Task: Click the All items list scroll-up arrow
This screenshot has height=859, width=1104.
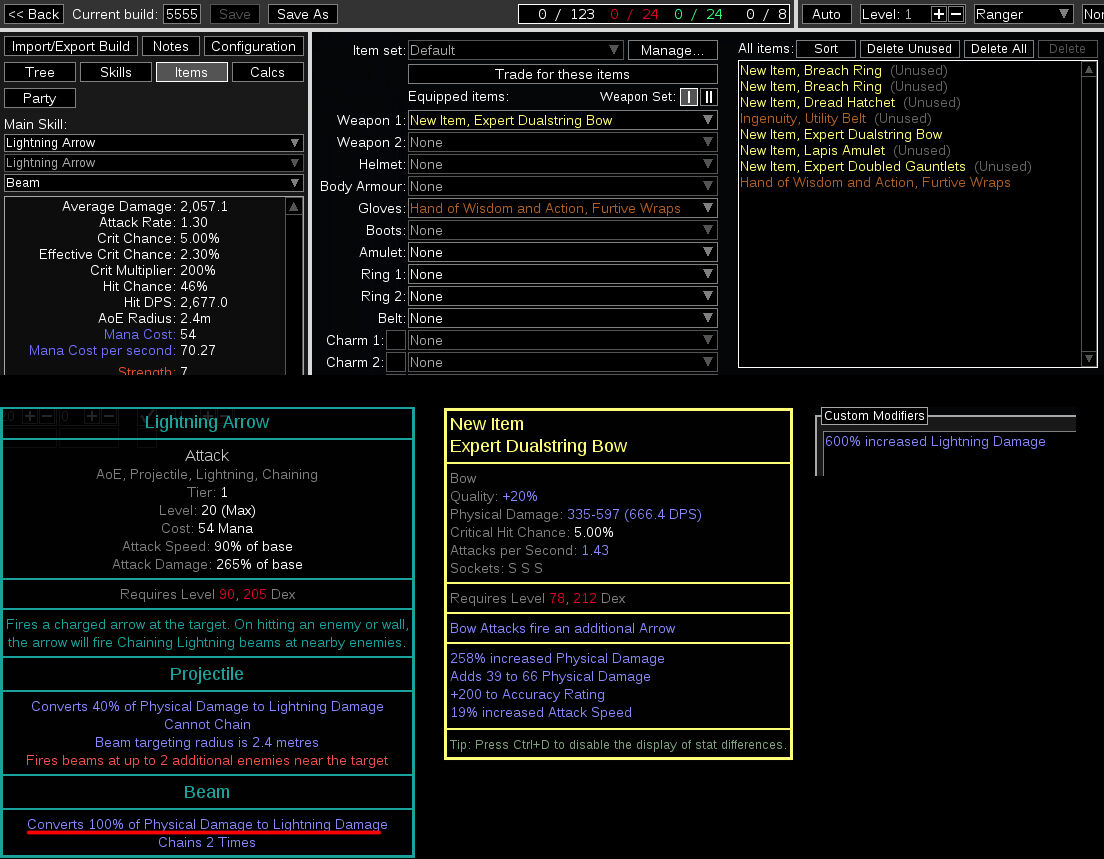Action: coord(1089,70)
